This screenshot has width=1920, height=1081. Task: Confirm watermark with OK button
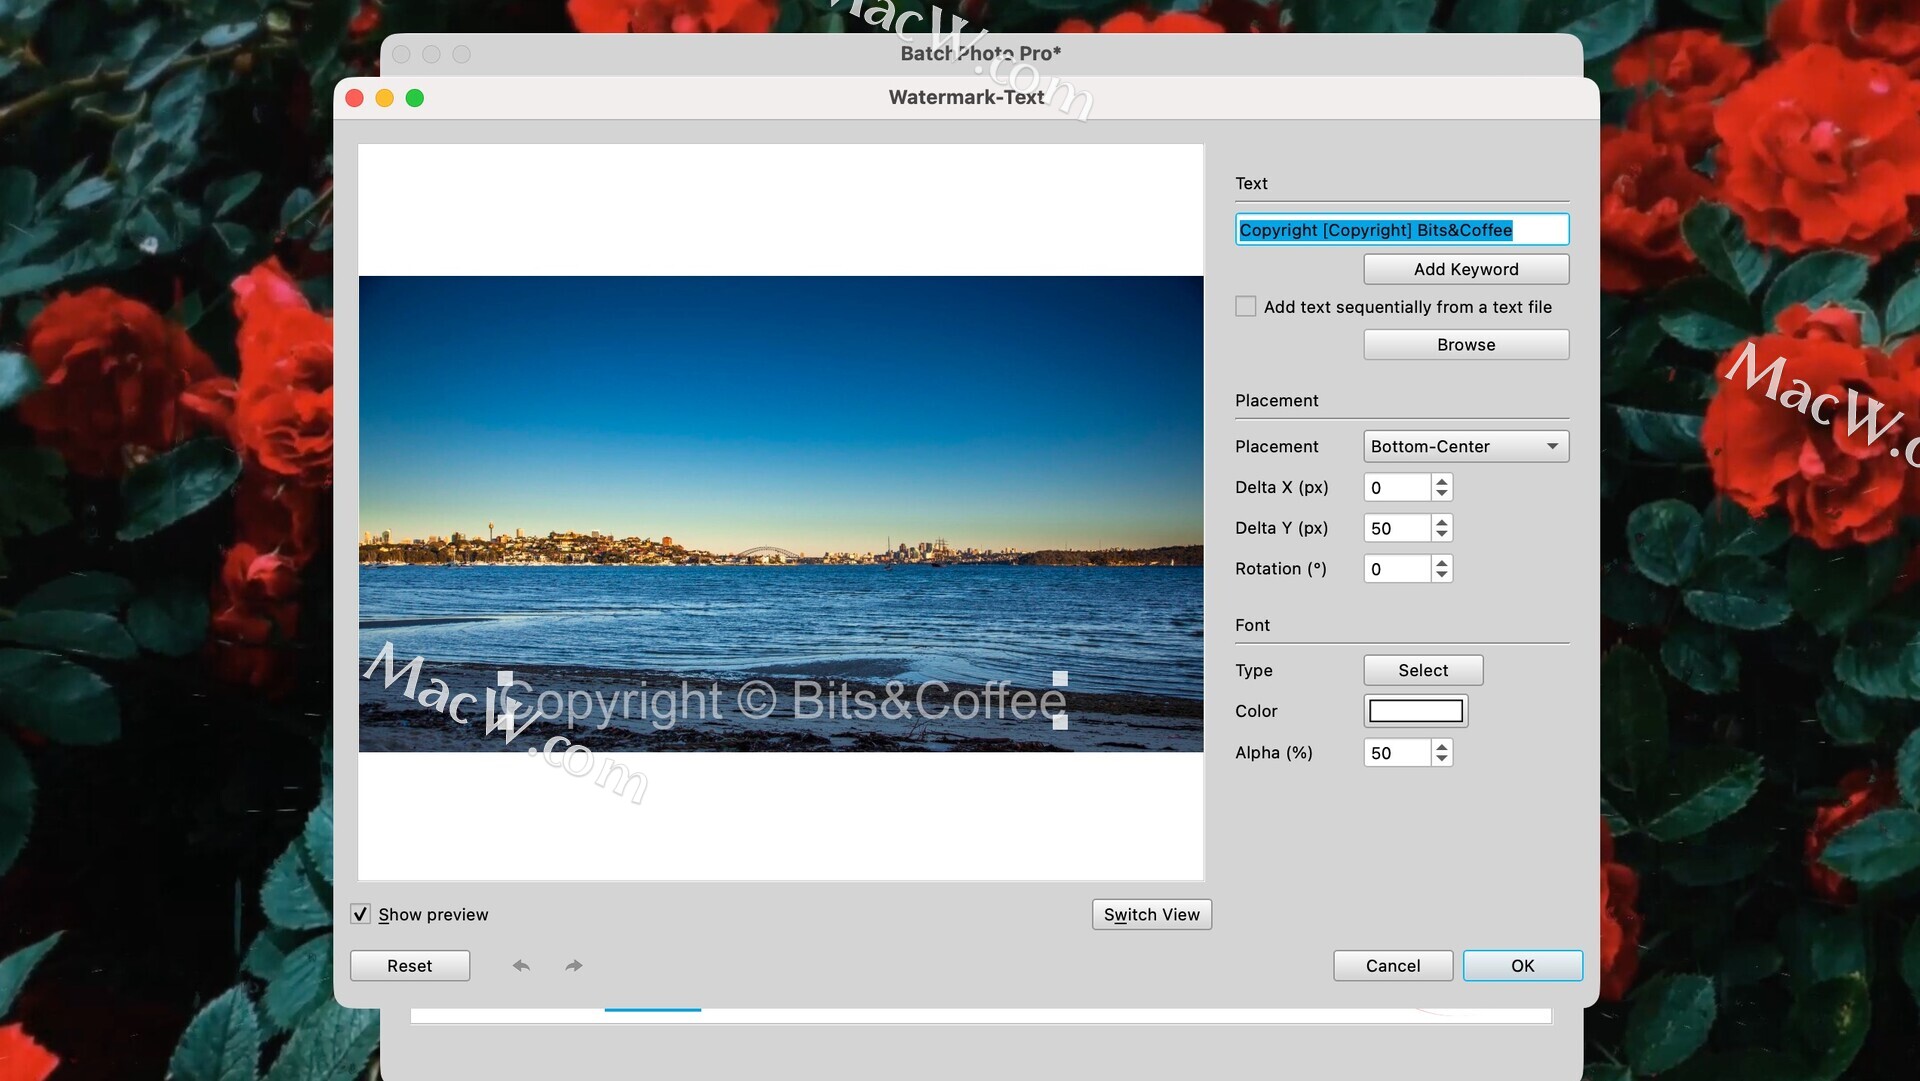click(1521, 966)
